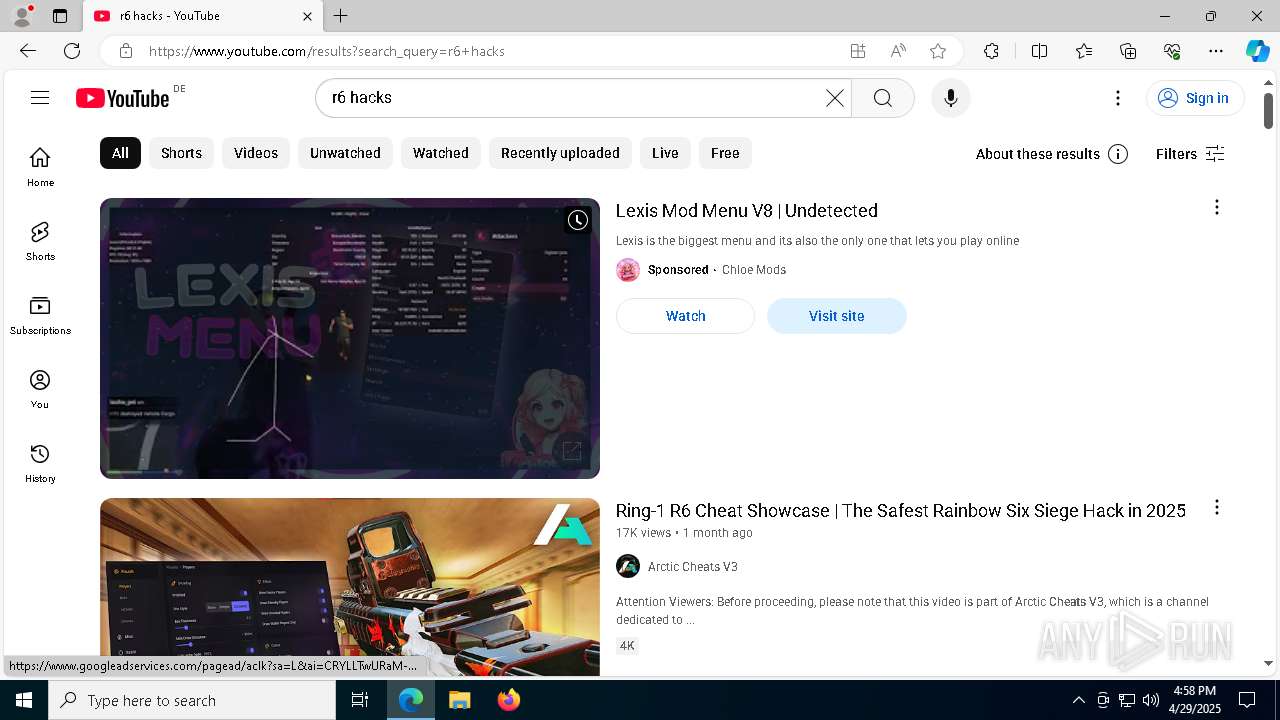Launch Firefox from the taskbar
This screenshot has height=720, width=1280.
[x=508, y=700]
